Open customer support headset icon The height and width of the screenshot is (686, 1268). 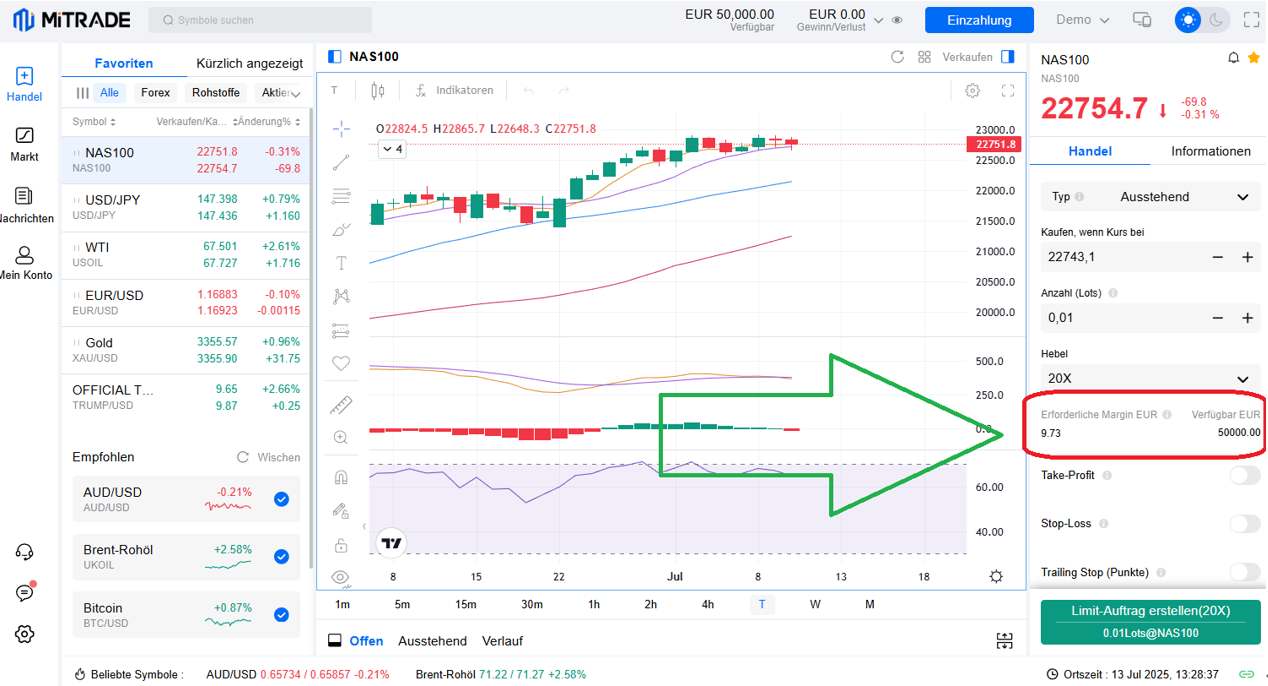click(25, 552)
